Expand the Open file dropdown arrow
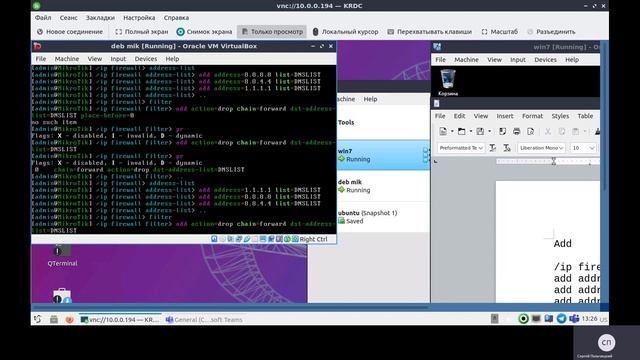The height and width of the screenshot is (360, 640). (471, 131)
